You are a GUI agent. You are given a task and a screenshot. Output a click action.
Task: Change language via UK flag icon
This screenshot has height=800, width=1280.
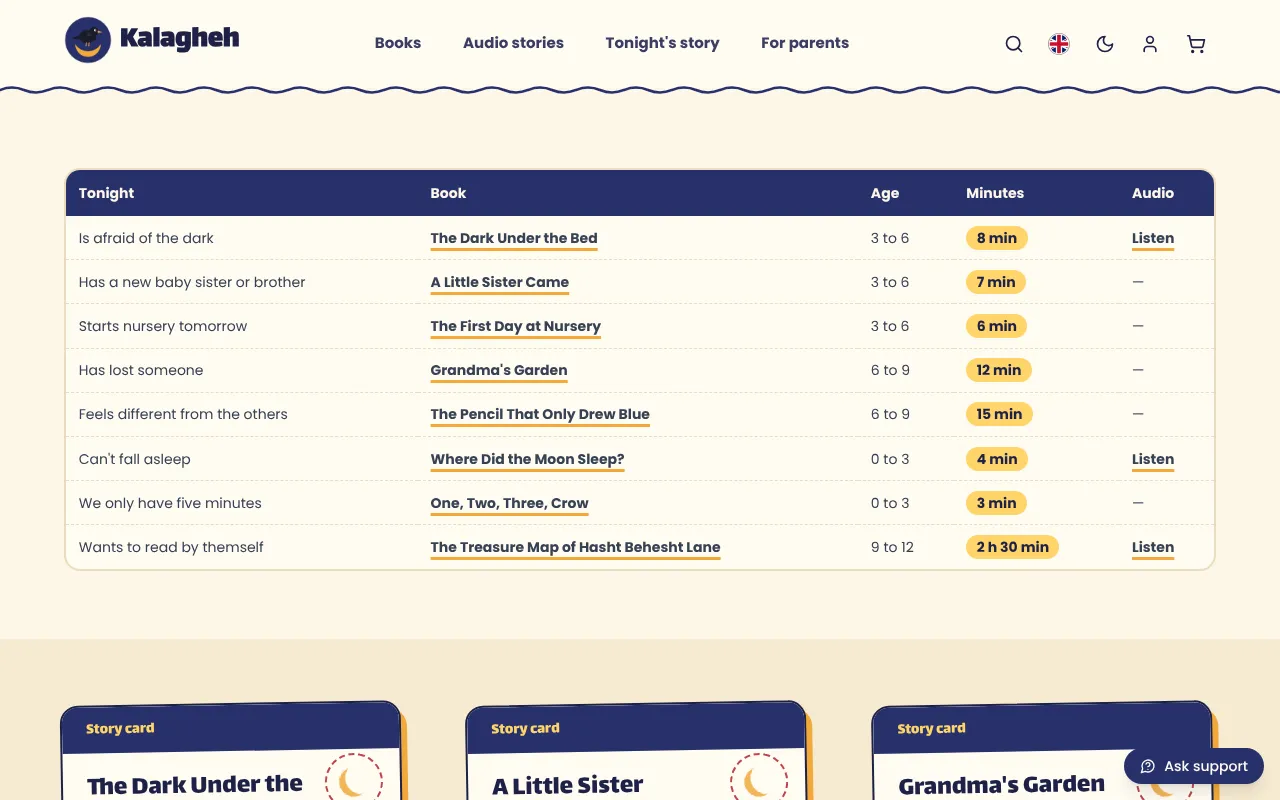tap(1059, 44)
